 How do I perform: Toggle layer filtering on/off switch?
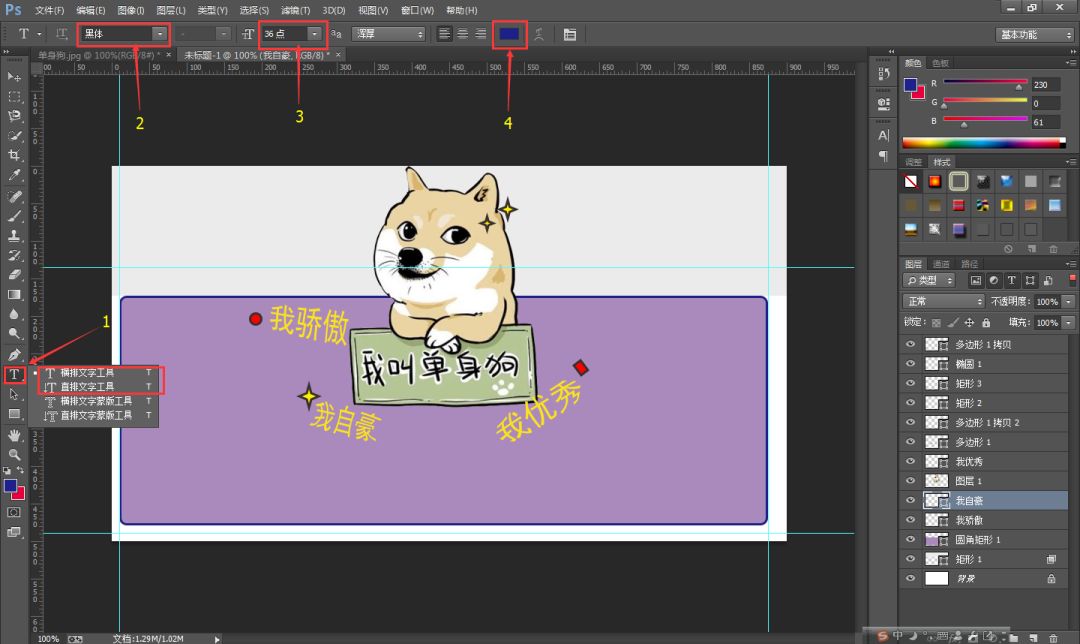[1072, 279]
